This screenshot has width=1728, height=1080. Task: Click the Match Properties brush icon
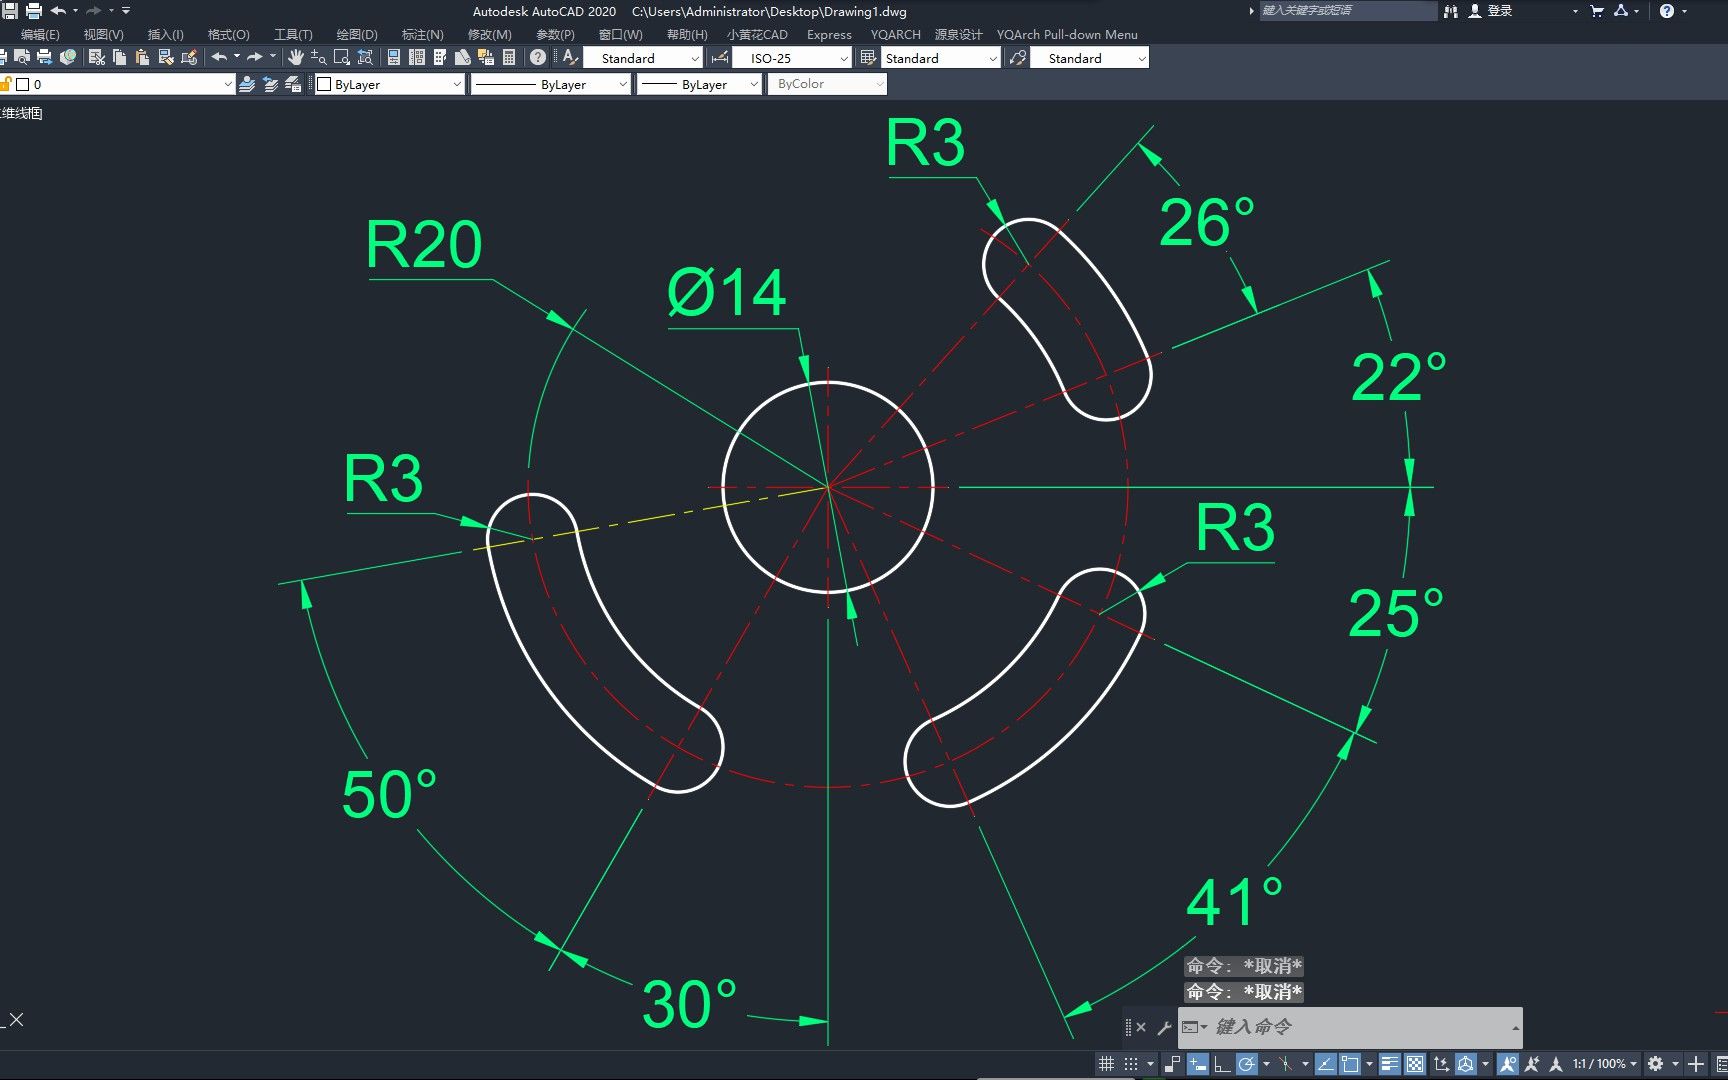(166, 58)
